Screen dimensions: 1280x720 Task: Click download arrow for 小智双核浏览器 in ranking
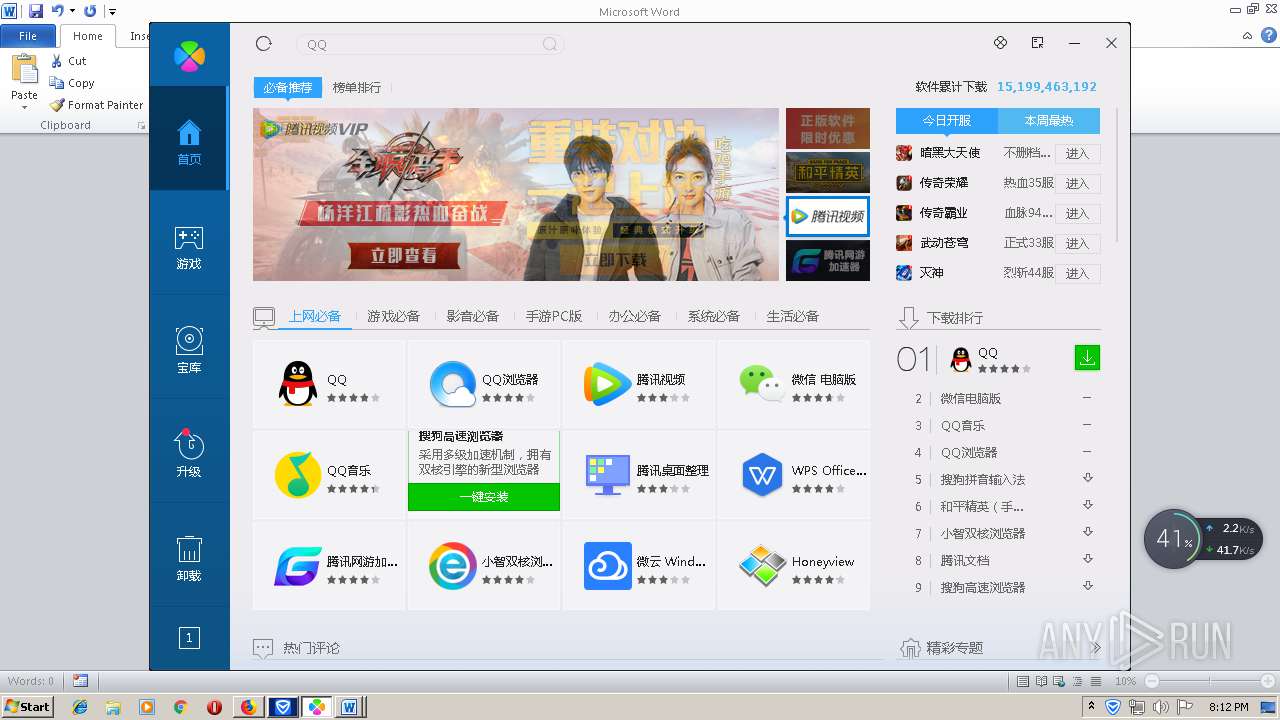[x=1088, y=532]
